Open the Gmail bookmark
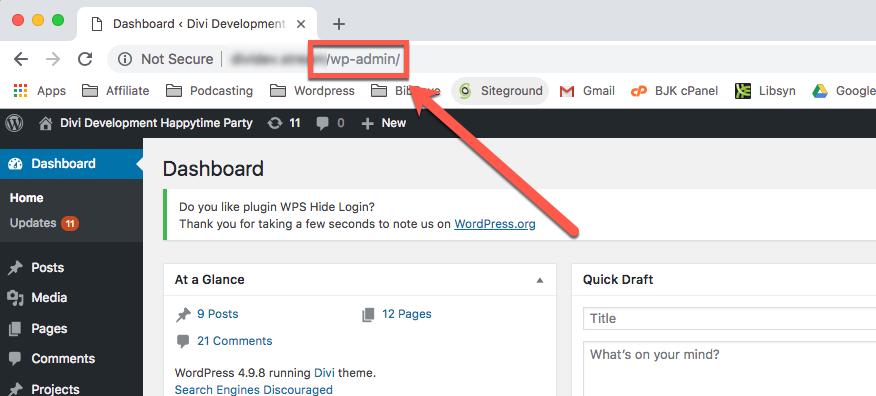The image size is (876, 396). click(x=587, y=91)
